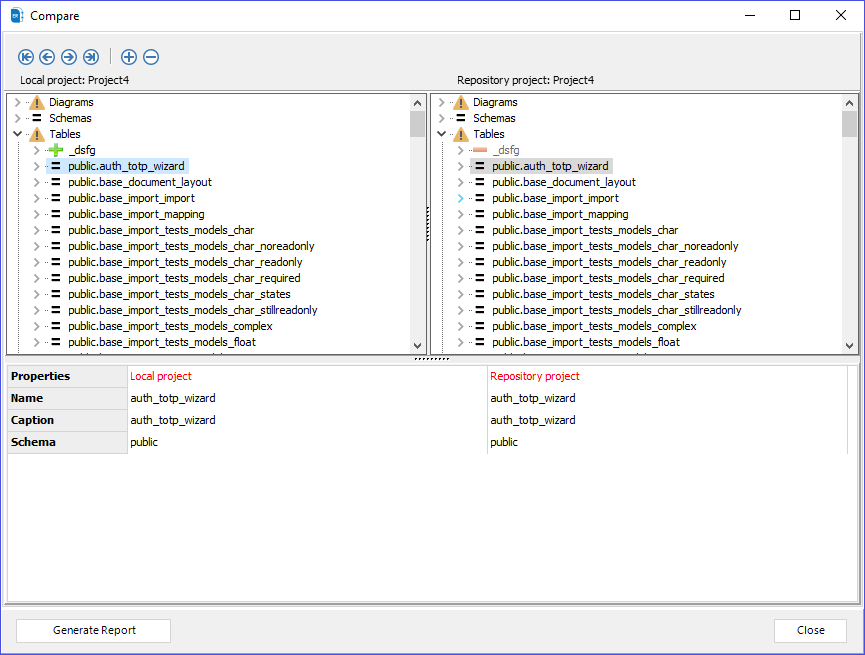865x655 pixels.
Task: Select repository public.base_import_tests_models_char_states
Action: 603,294
